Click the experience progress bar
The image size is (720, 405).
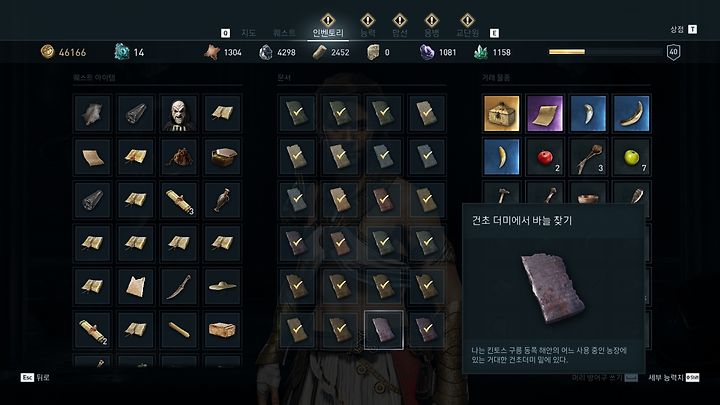[x=605, y=52]
